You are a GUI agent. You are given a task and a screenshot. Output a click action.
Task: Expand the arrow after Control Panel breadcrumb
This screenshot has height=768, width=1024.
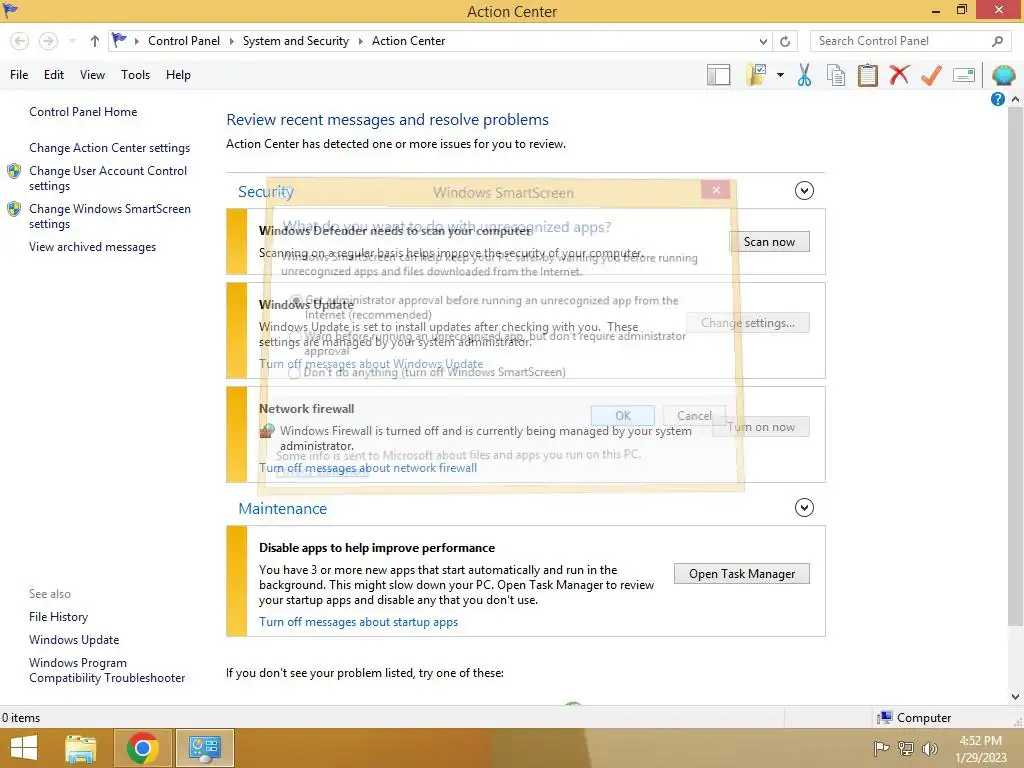231,41
